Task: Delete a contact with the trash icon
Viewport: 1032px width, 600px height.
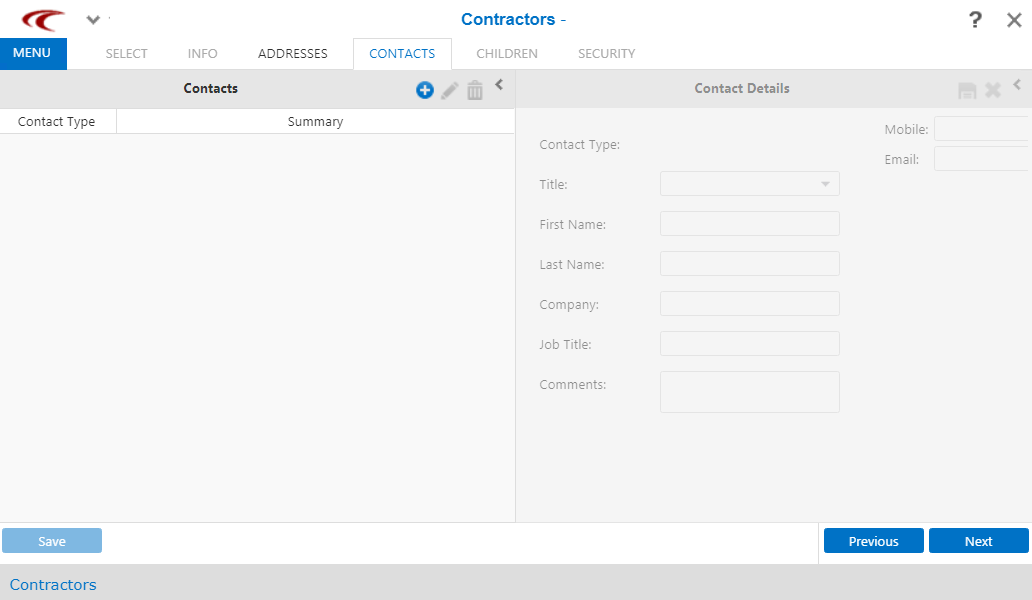Action: coord(475,90)
